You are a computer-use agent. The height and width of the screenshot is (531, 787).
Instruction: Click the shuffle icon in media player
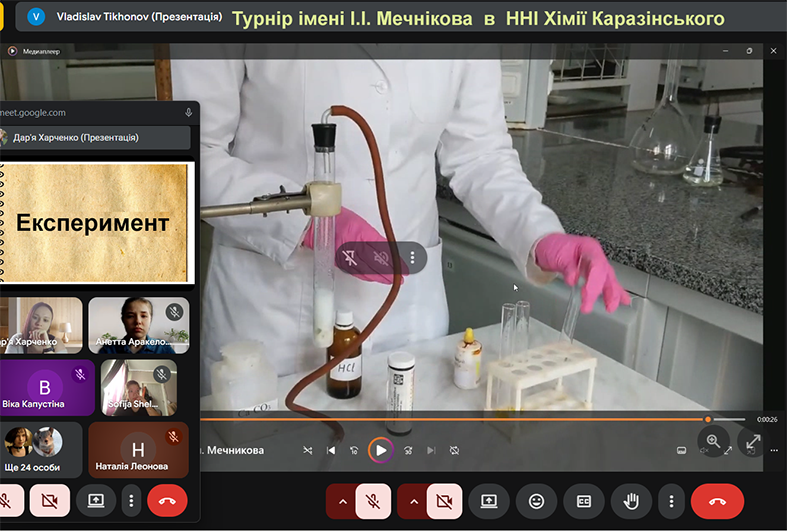tap(307, 450)
